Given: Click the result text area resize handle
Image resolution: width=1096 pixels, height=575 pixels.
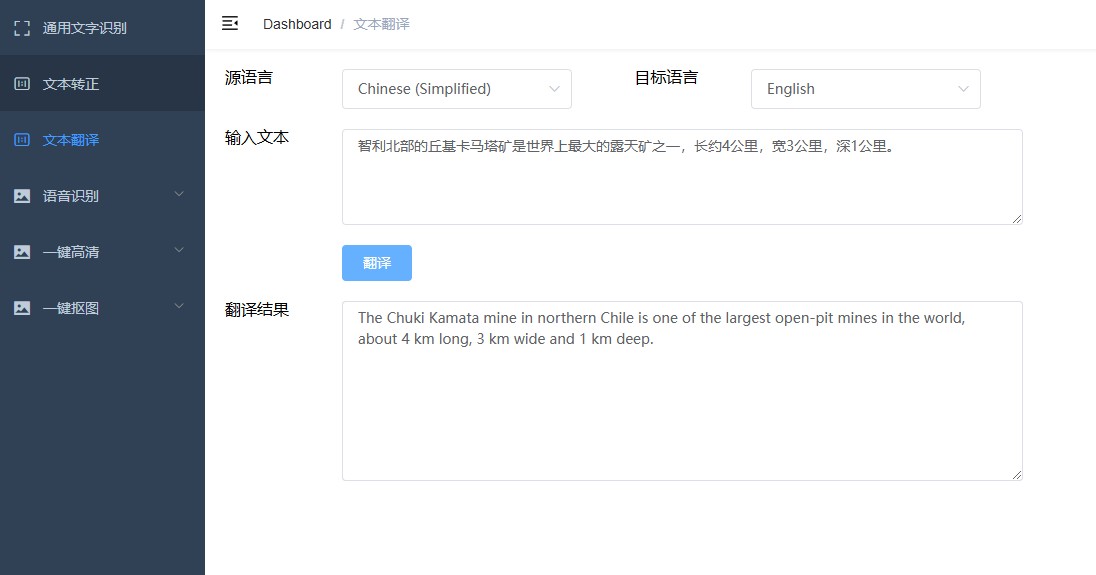Looking at the screenshot, I should coord(1017,475).
